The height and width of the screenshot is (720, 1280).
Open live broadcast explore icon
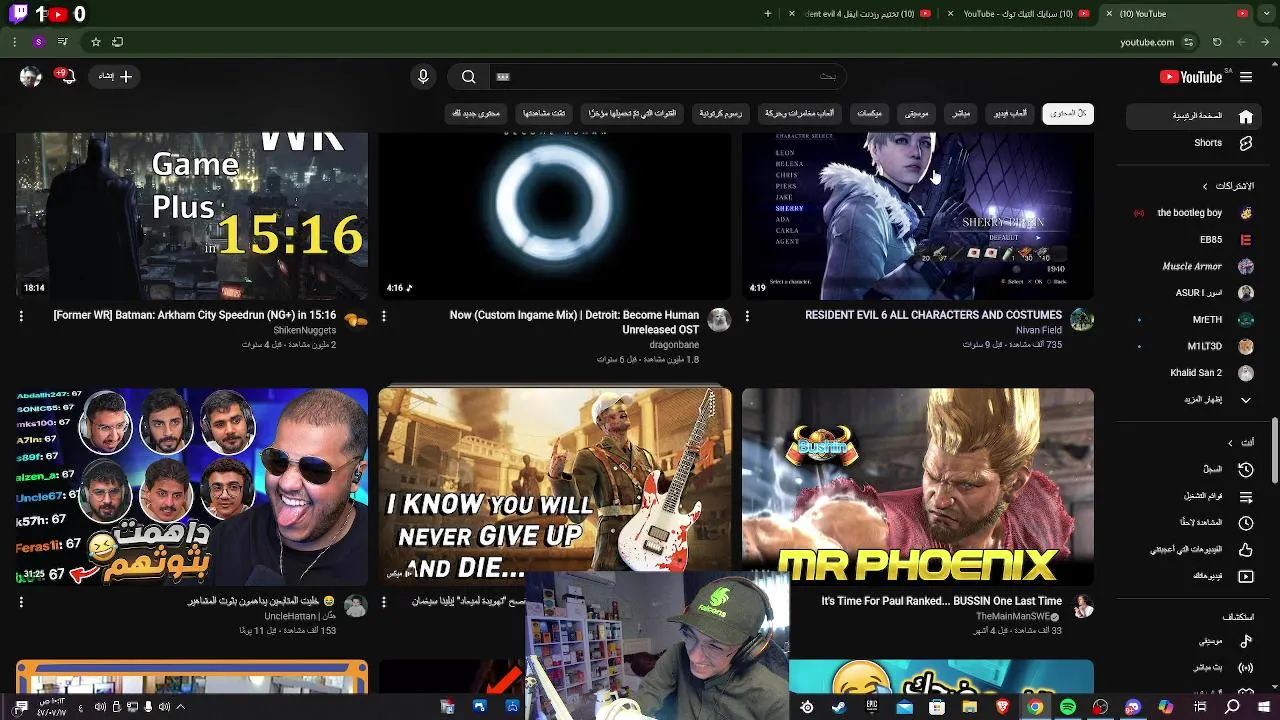coord(1246,667)
